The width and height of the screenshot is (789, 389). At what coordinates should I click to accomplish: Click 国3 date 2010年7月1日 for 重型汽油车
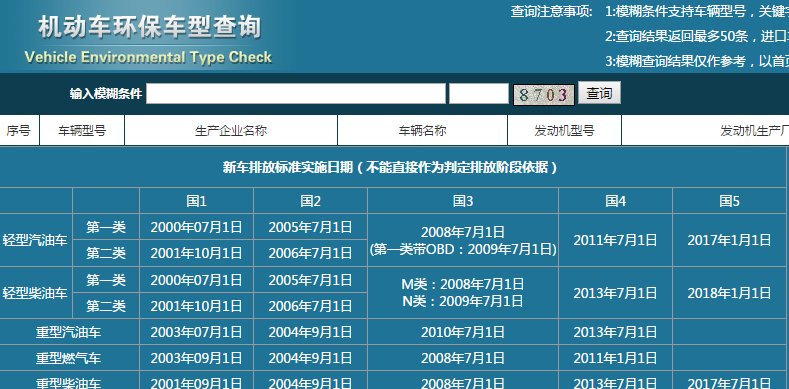[x=463, y=332]
